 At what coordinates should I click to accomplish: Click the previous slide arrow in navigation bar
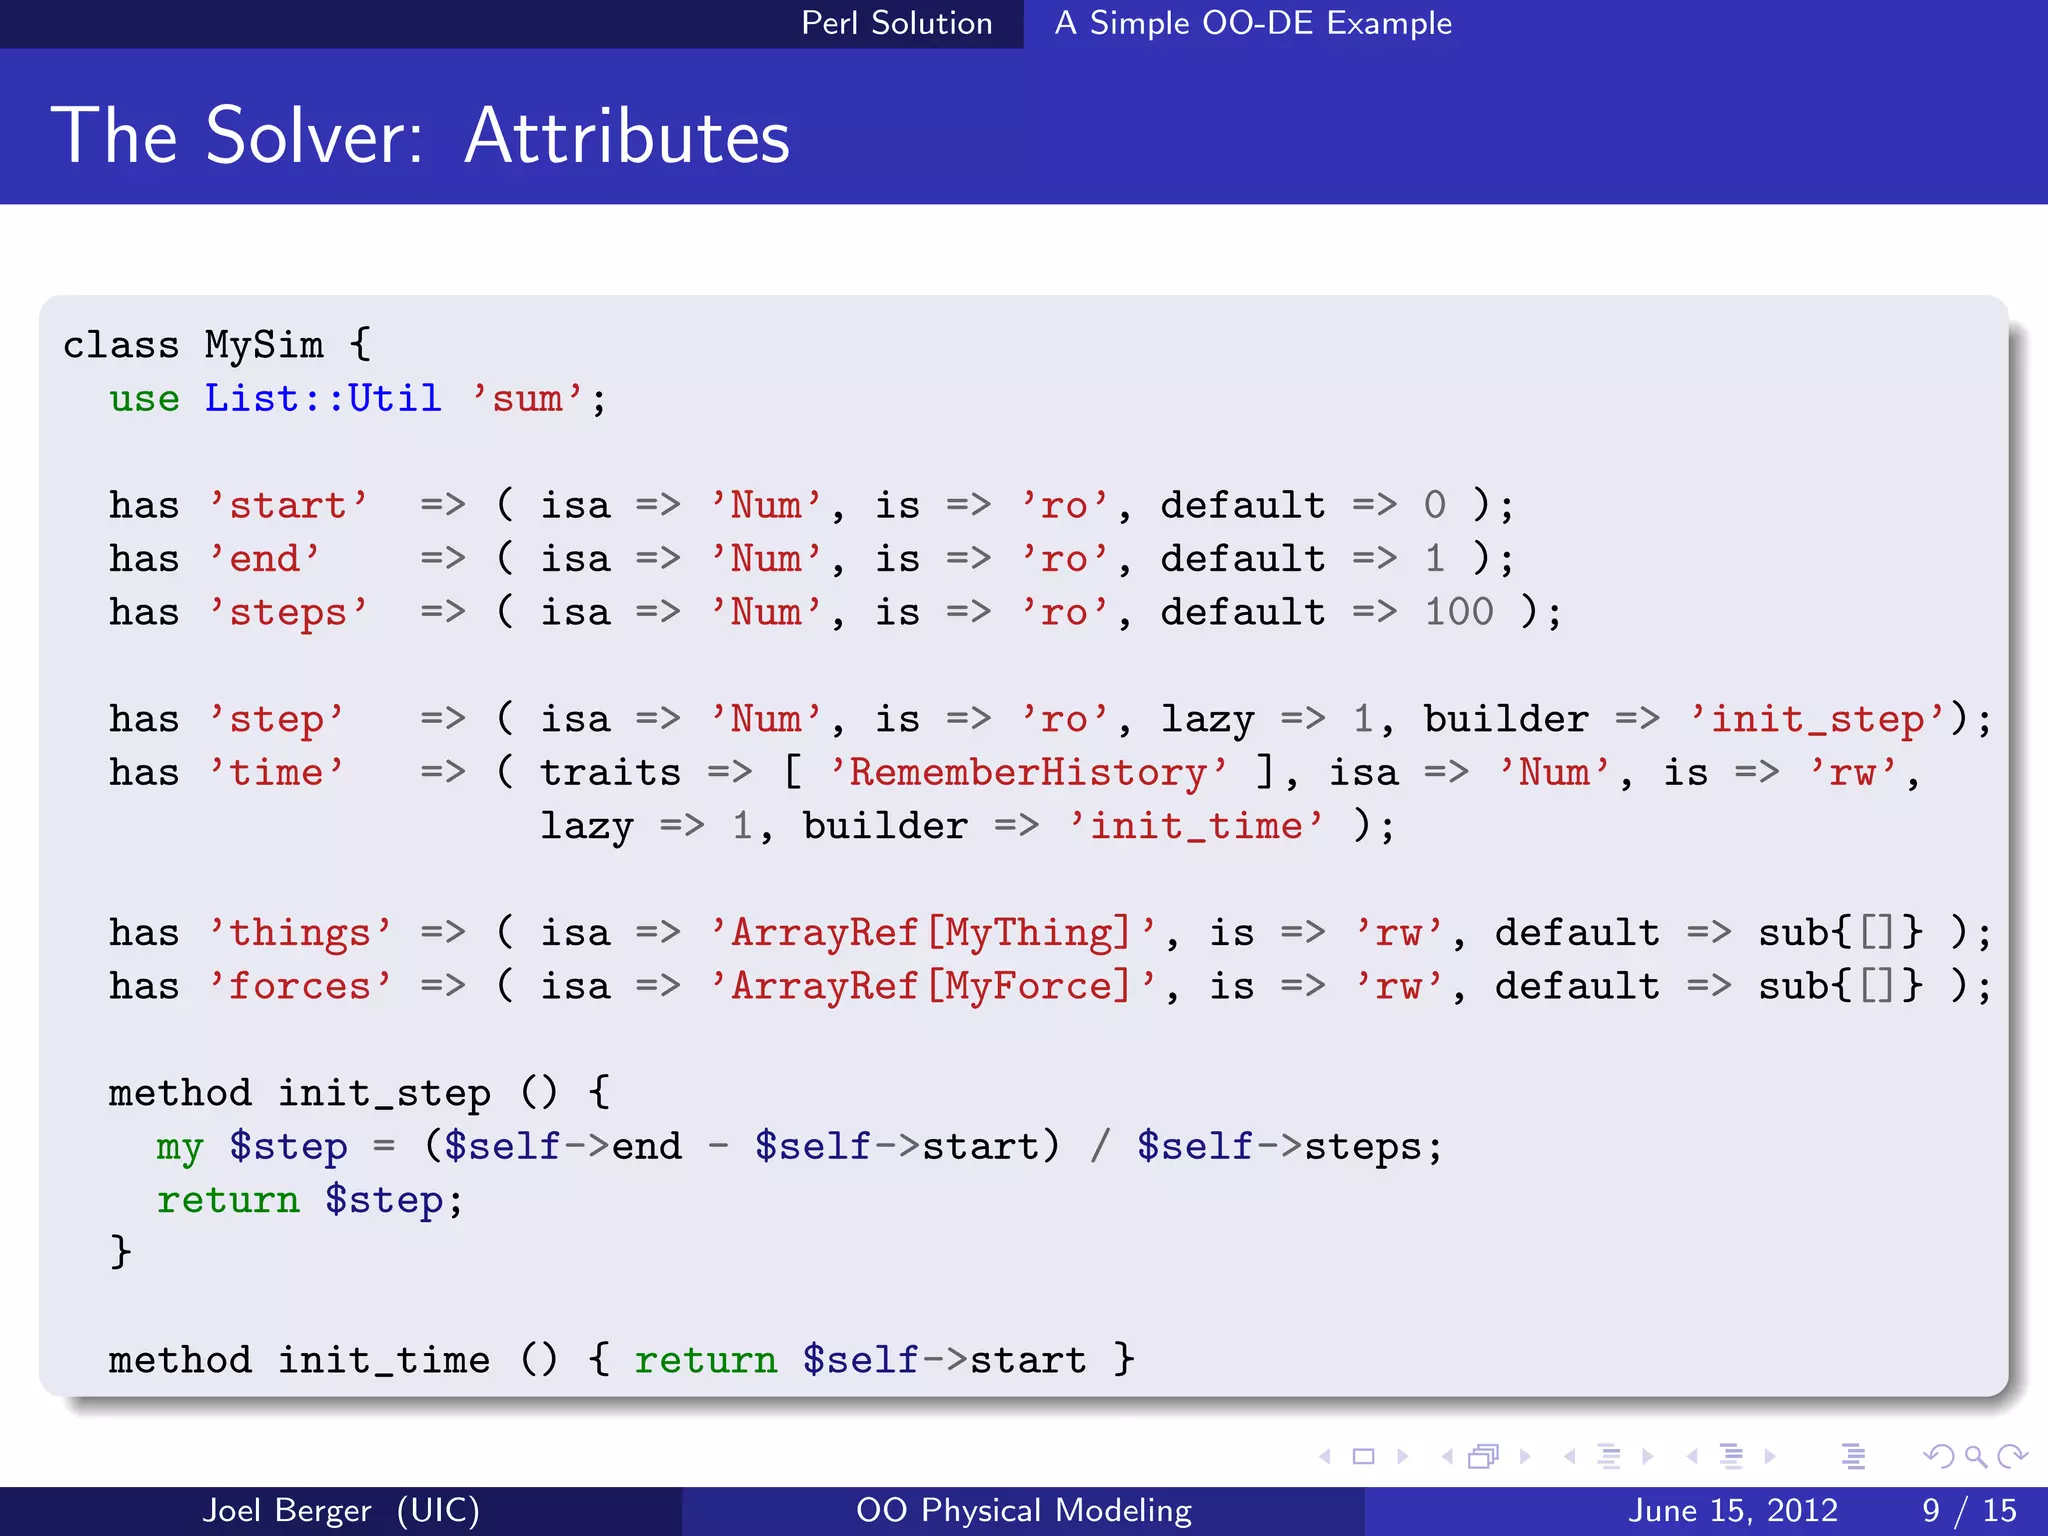click(1325, 1457)
